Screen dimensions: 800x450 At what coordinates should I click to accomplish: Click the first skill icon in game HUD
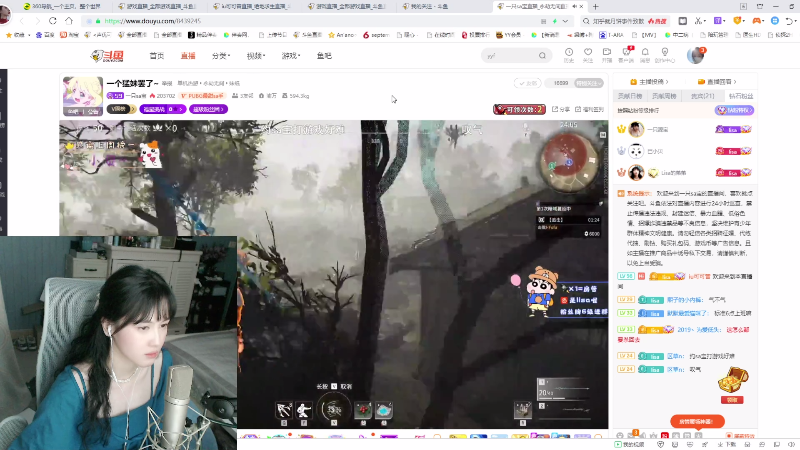(284, 410)
